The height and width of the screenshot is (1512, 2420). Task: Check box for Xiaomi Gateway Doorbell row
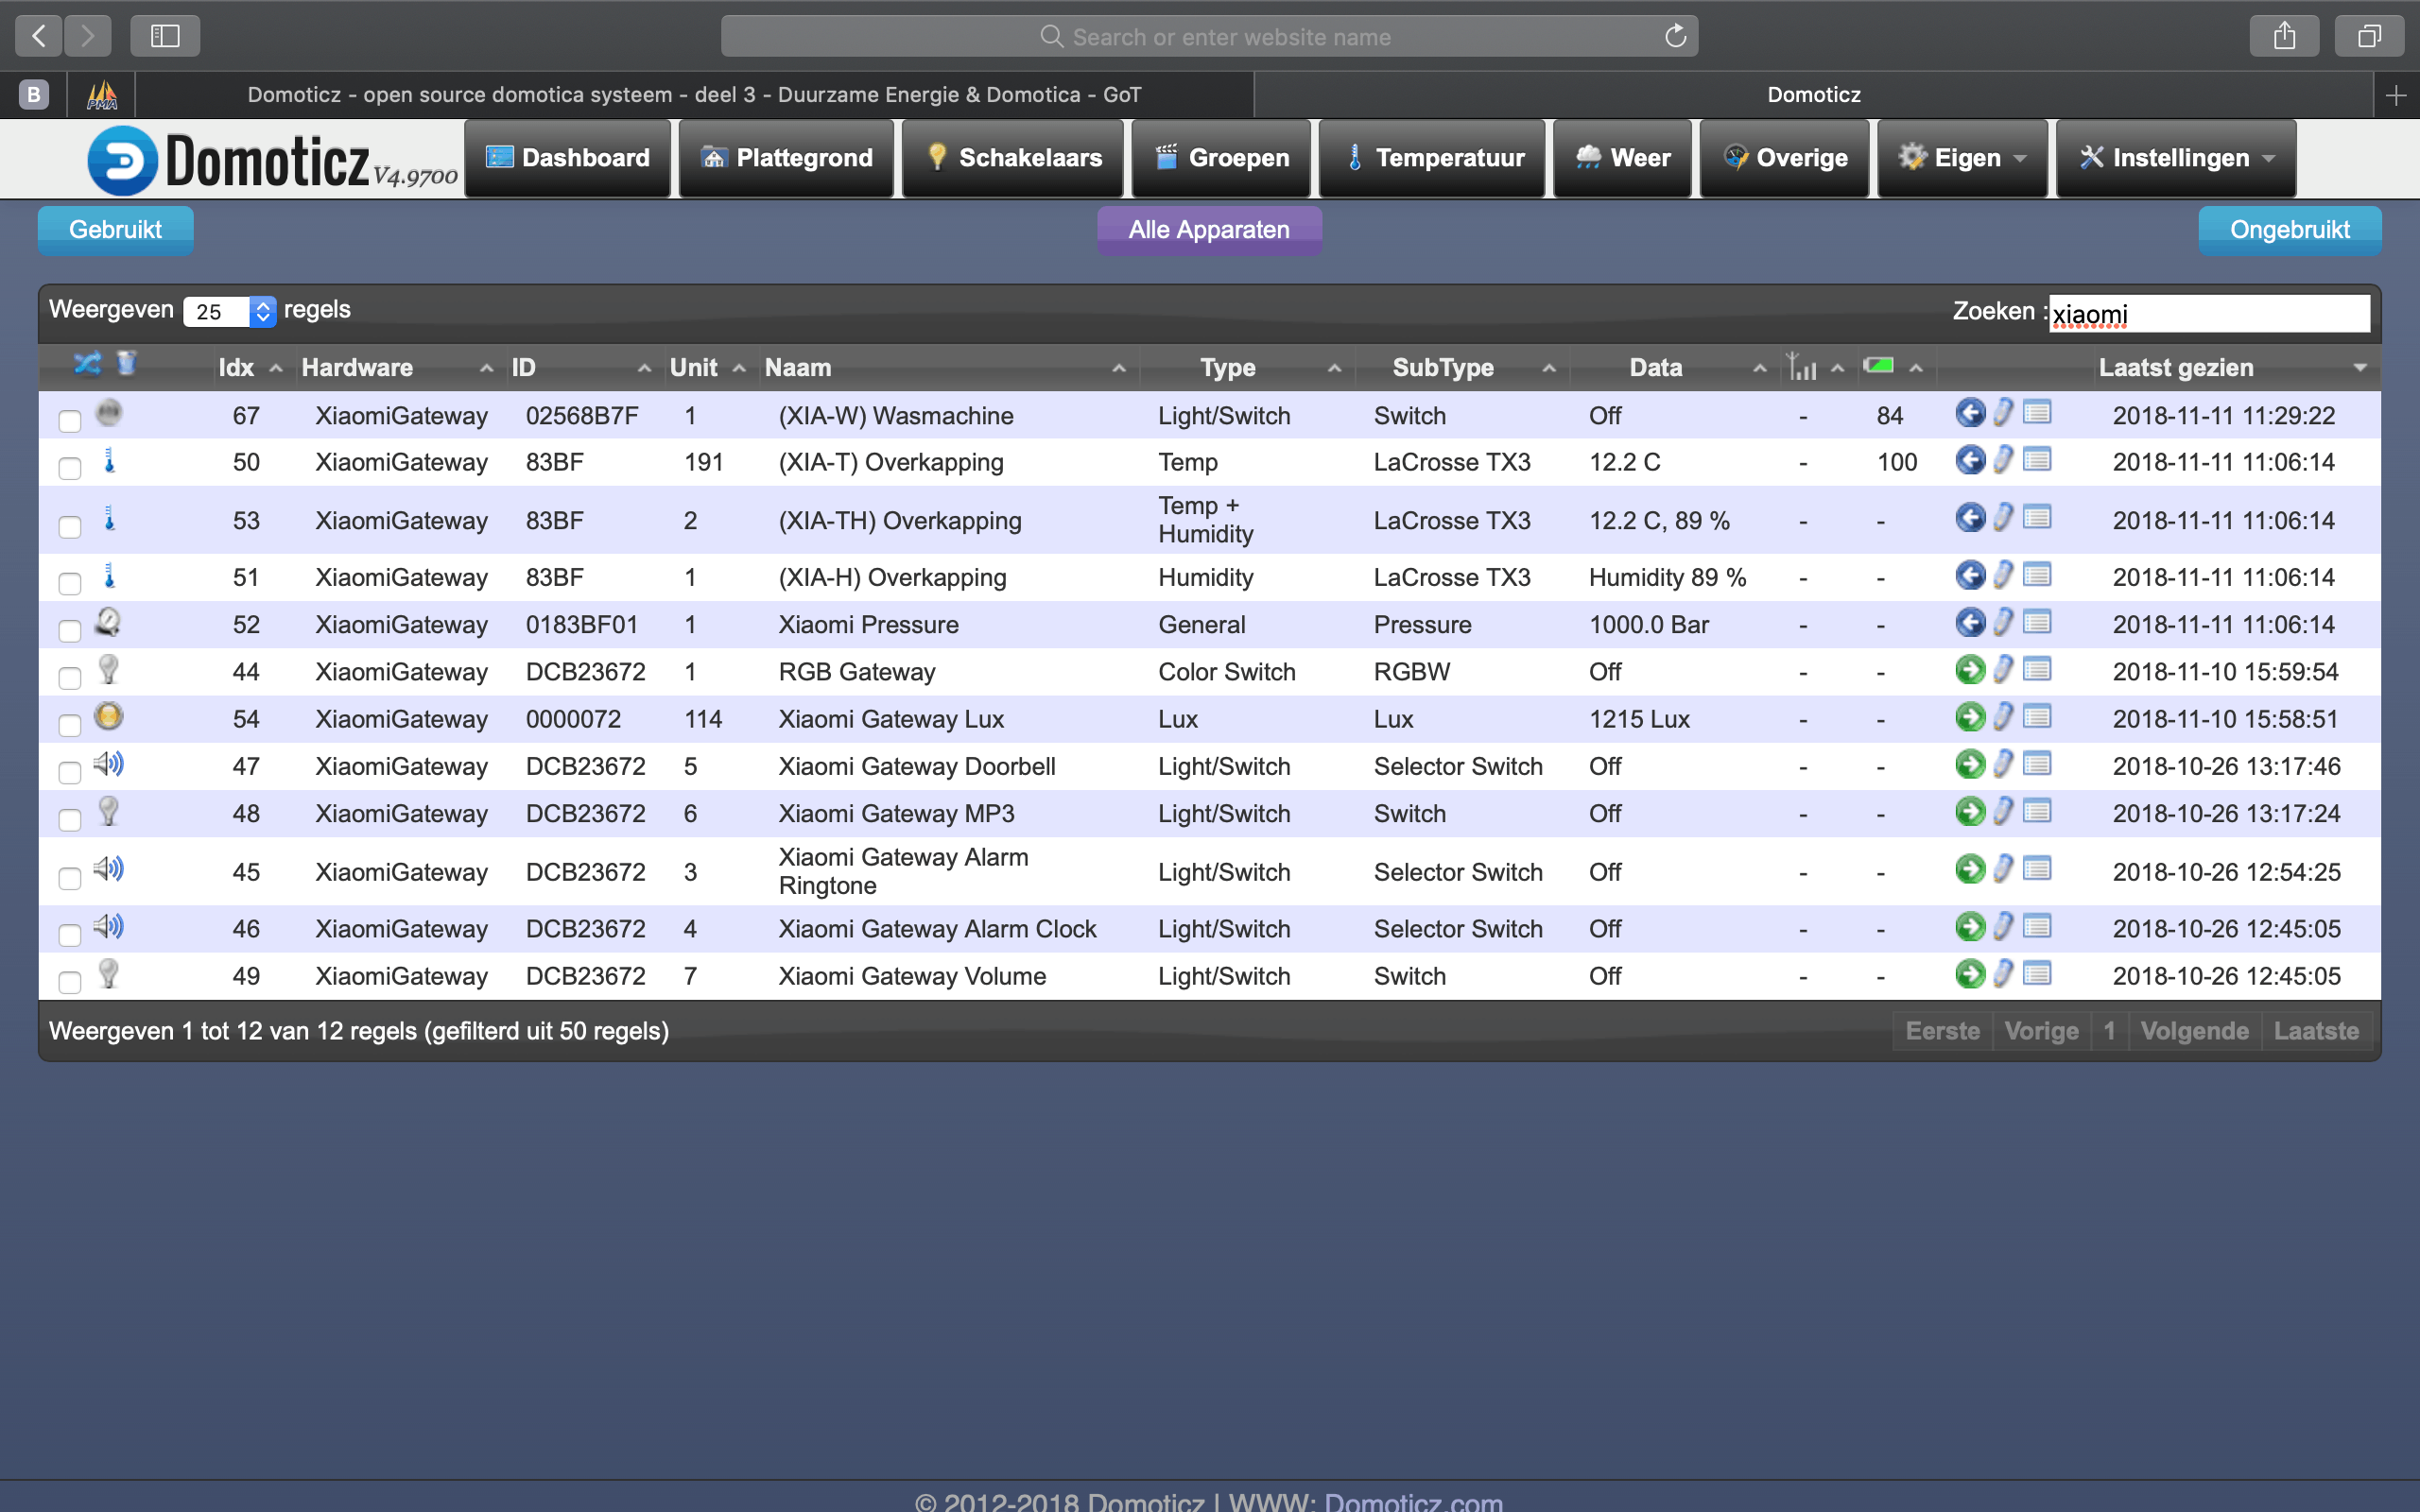(x=70, y=772)
